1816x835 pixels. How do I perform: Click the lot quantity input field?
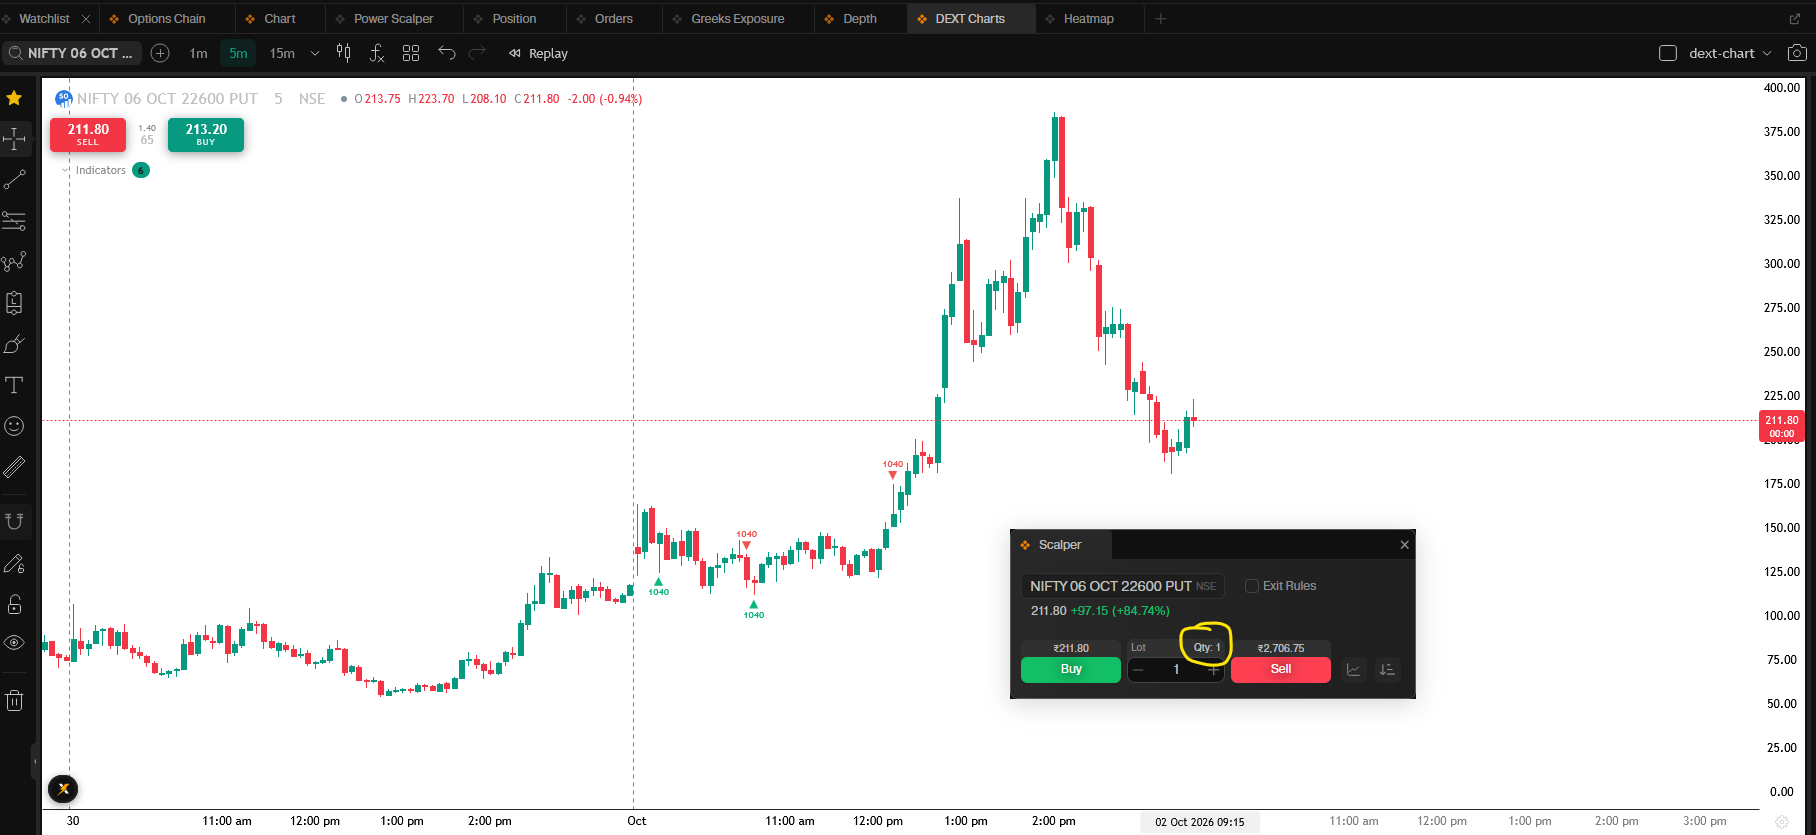(x=1176, y=670)
